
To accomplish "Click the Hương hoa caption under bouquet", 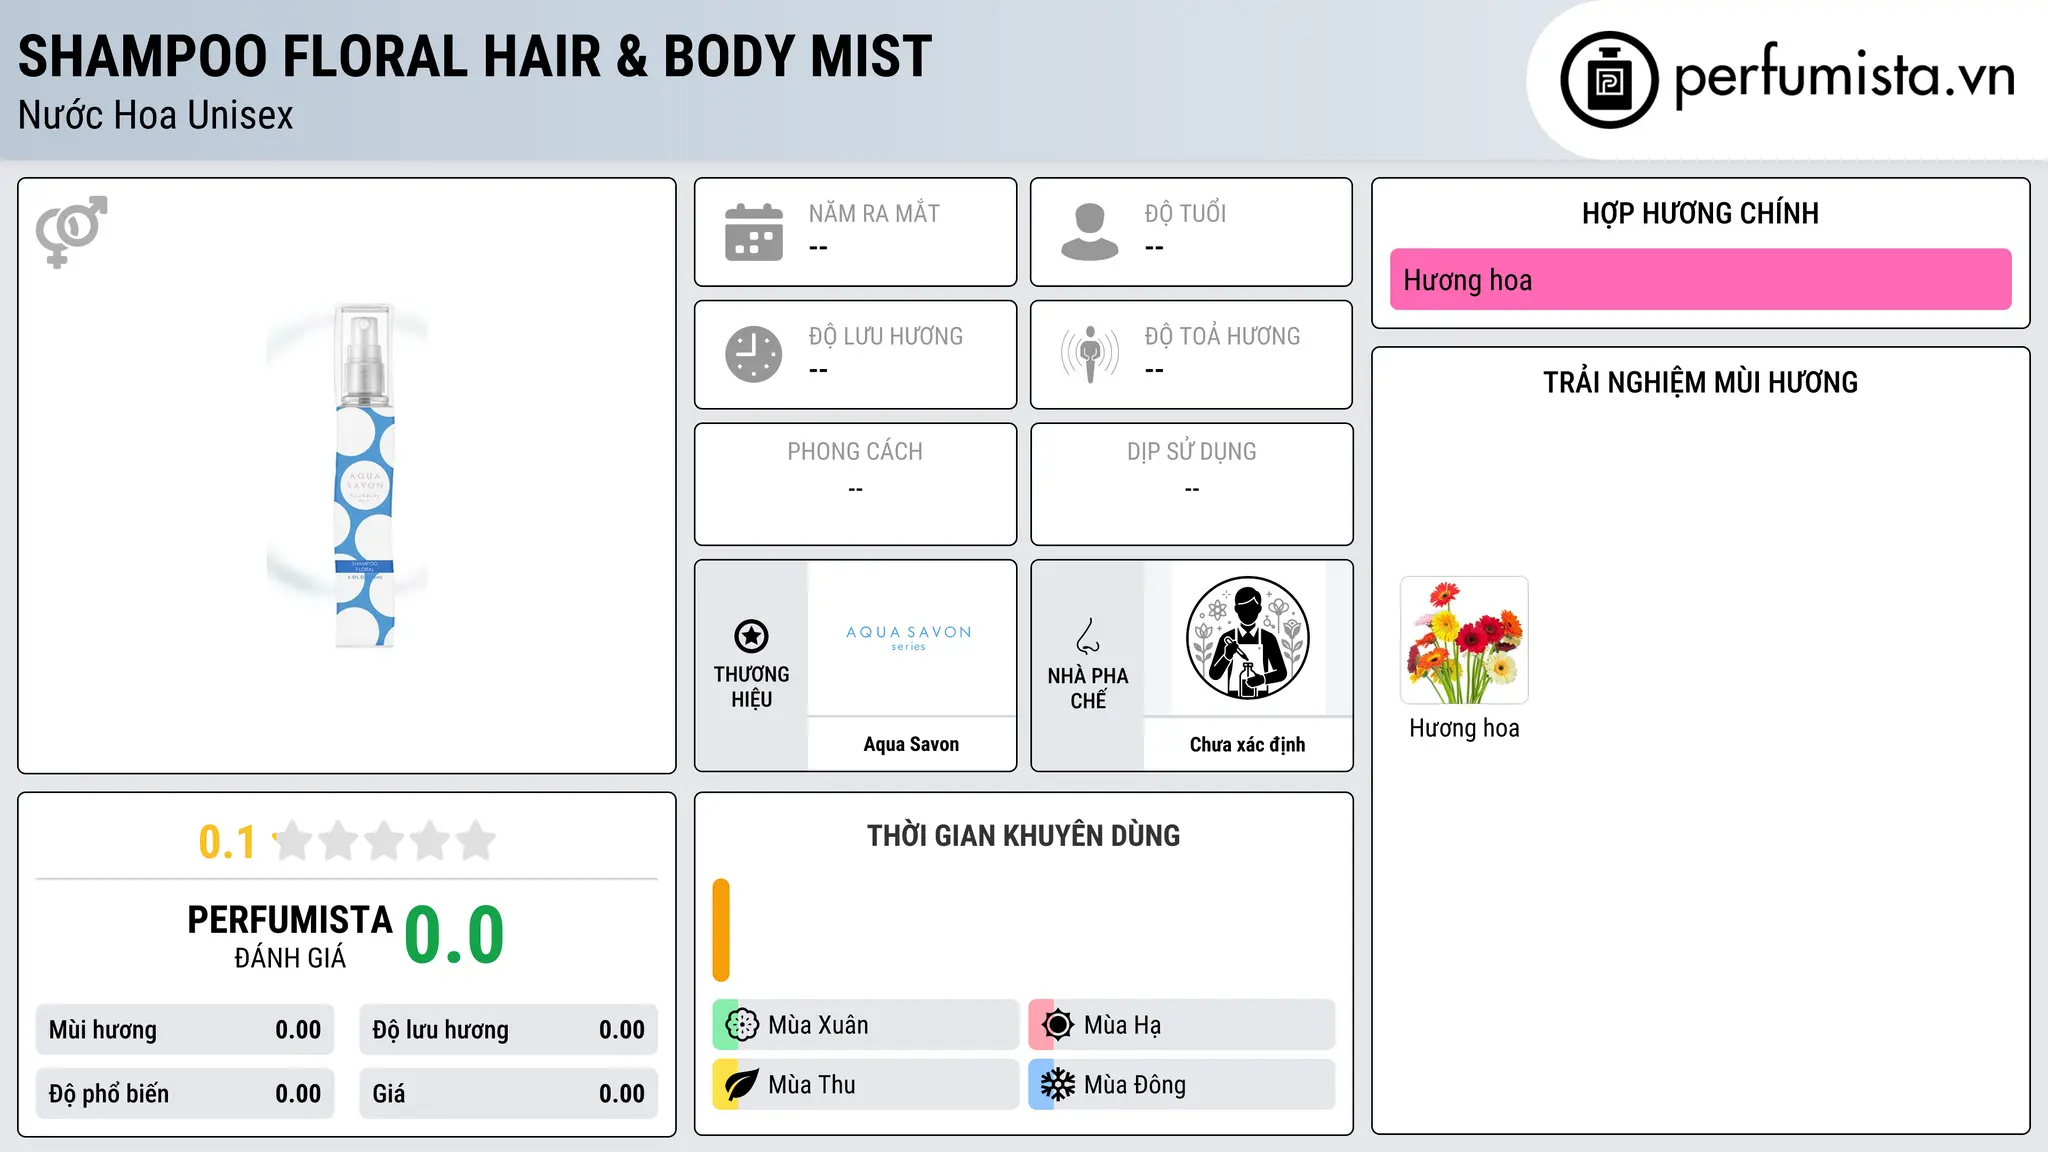I will tap(1464, 729).
